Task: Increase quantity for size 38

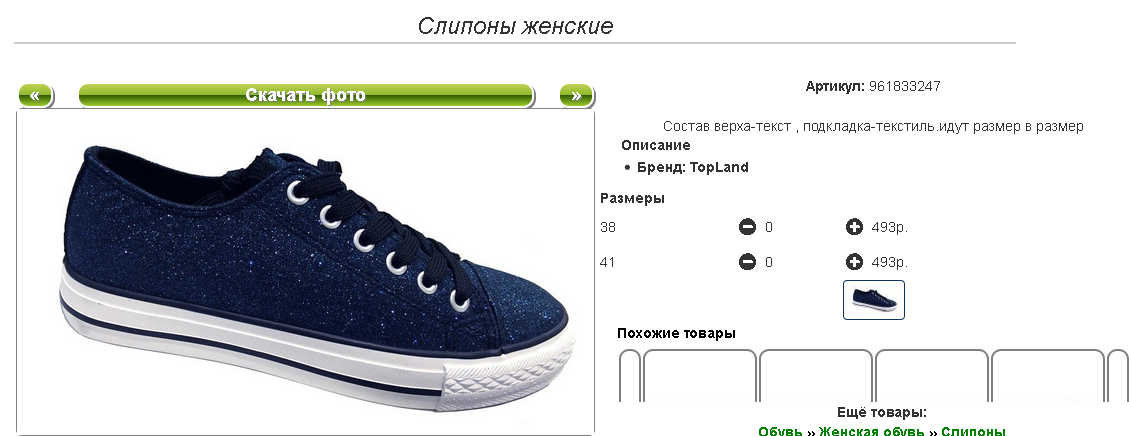Action: pyautogui.click(x=854, y=227)
